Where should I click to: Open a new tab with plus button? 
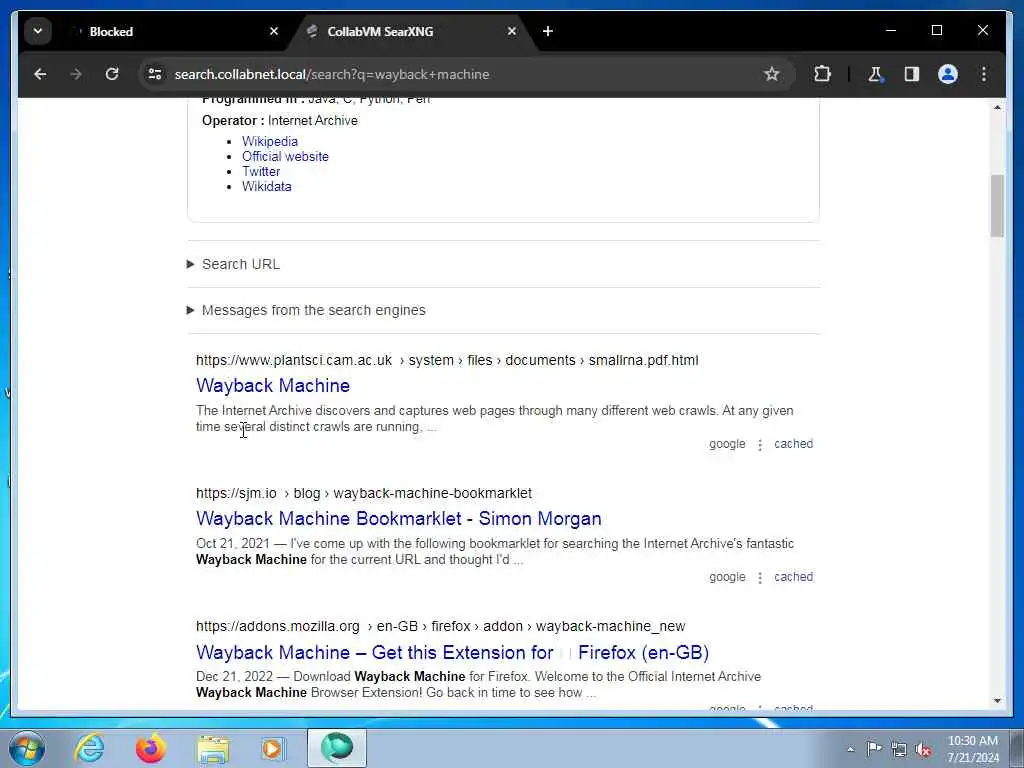548,31
